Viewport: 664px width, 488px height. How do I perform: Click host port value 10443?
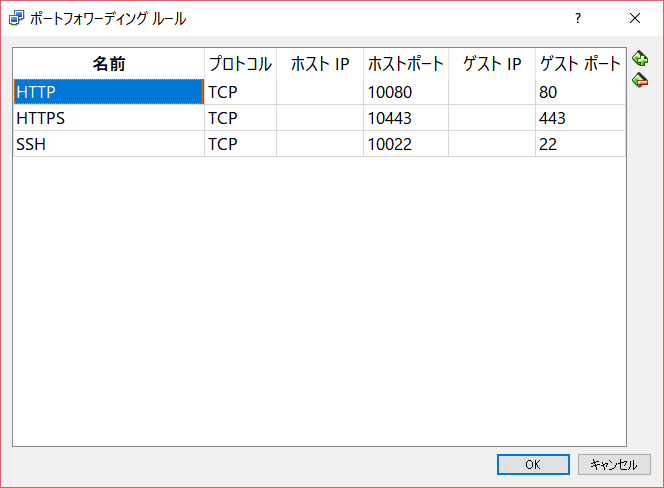(x=406, y=118)
